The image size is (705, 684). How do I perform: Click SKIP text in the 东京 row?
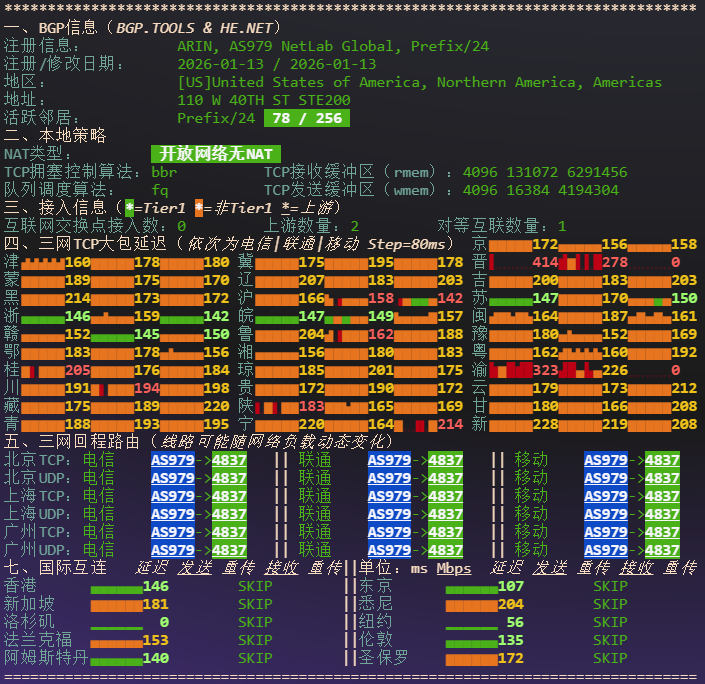610,586
